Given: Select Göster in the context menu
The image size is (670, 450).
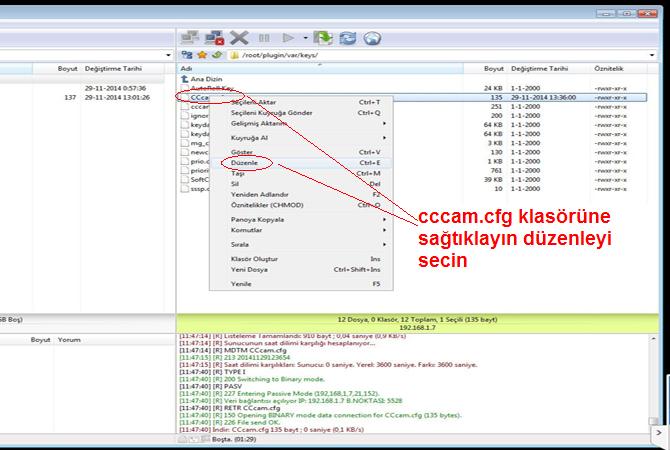Looking at the screenshot, I should pos(301,152).
